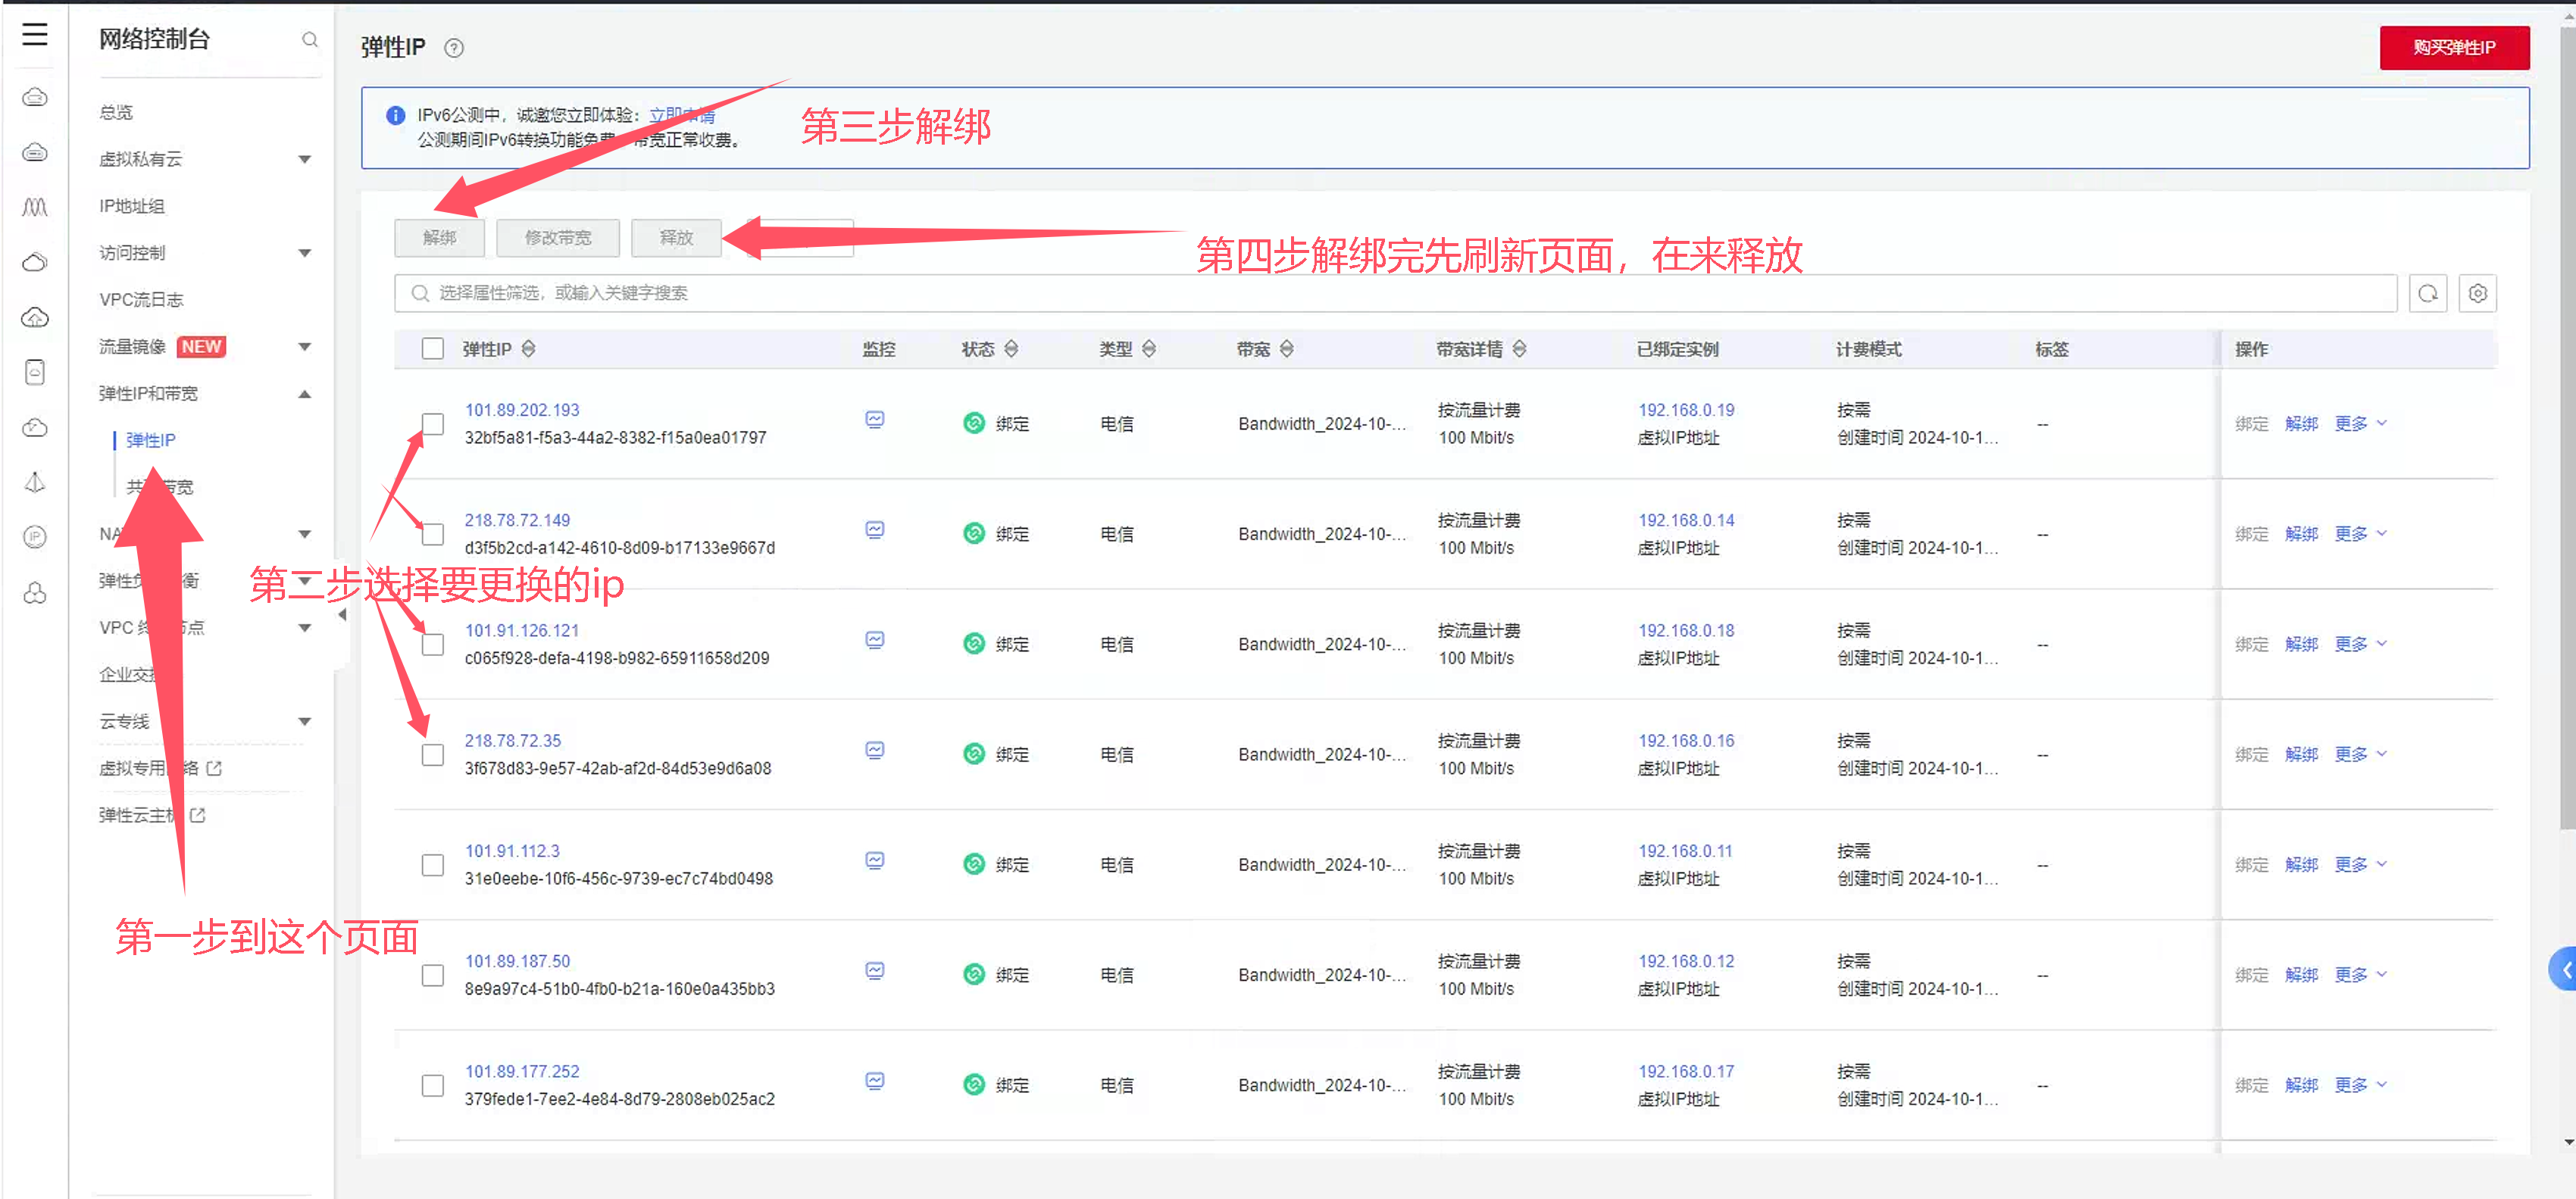Click the 购买弹性IP button

pos(2454,47)
